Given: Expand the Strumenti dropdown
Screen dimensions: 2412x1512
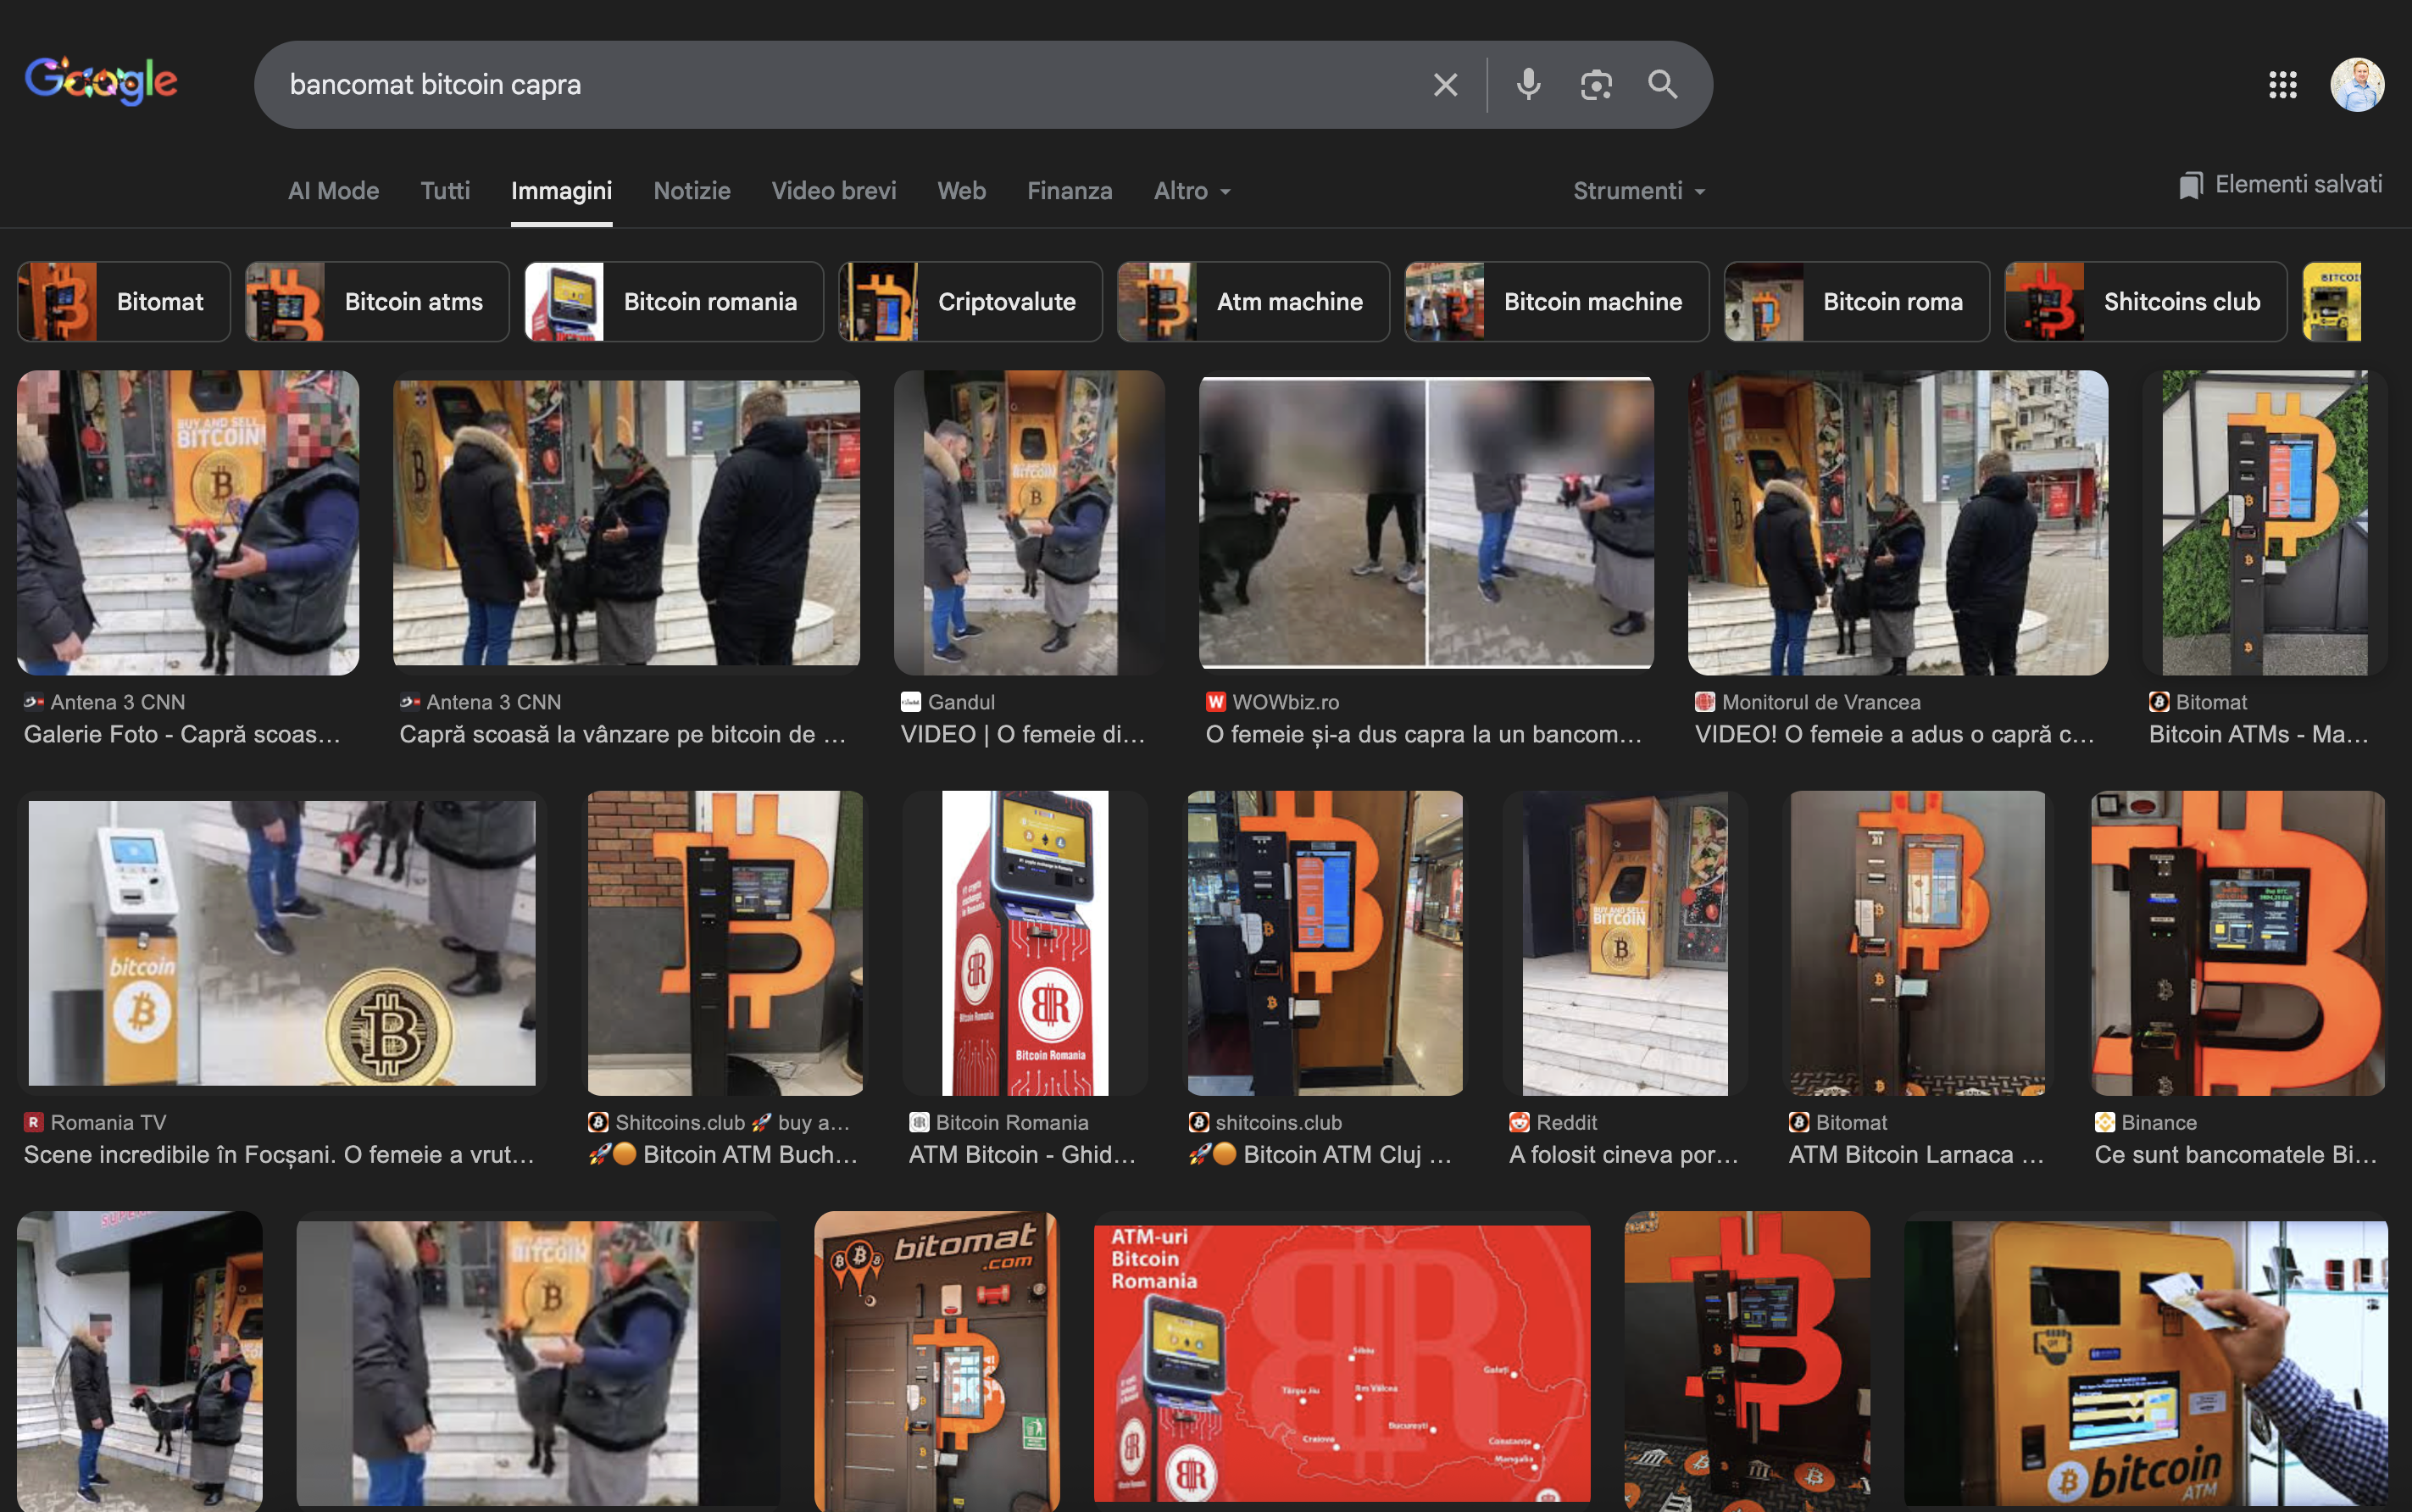Looking at the screenshot, I should pos(1639,191).
